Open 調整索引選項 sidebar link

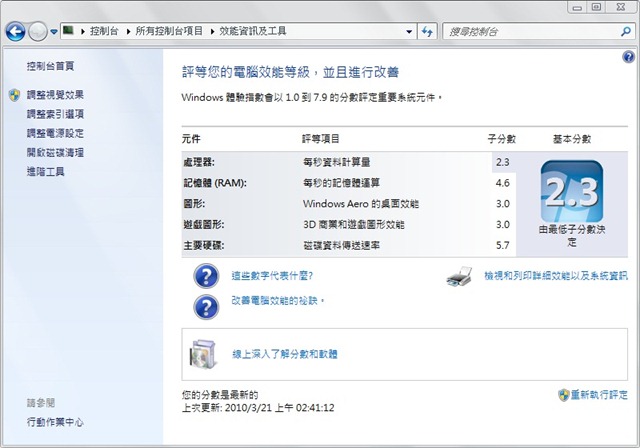[55, 114]
